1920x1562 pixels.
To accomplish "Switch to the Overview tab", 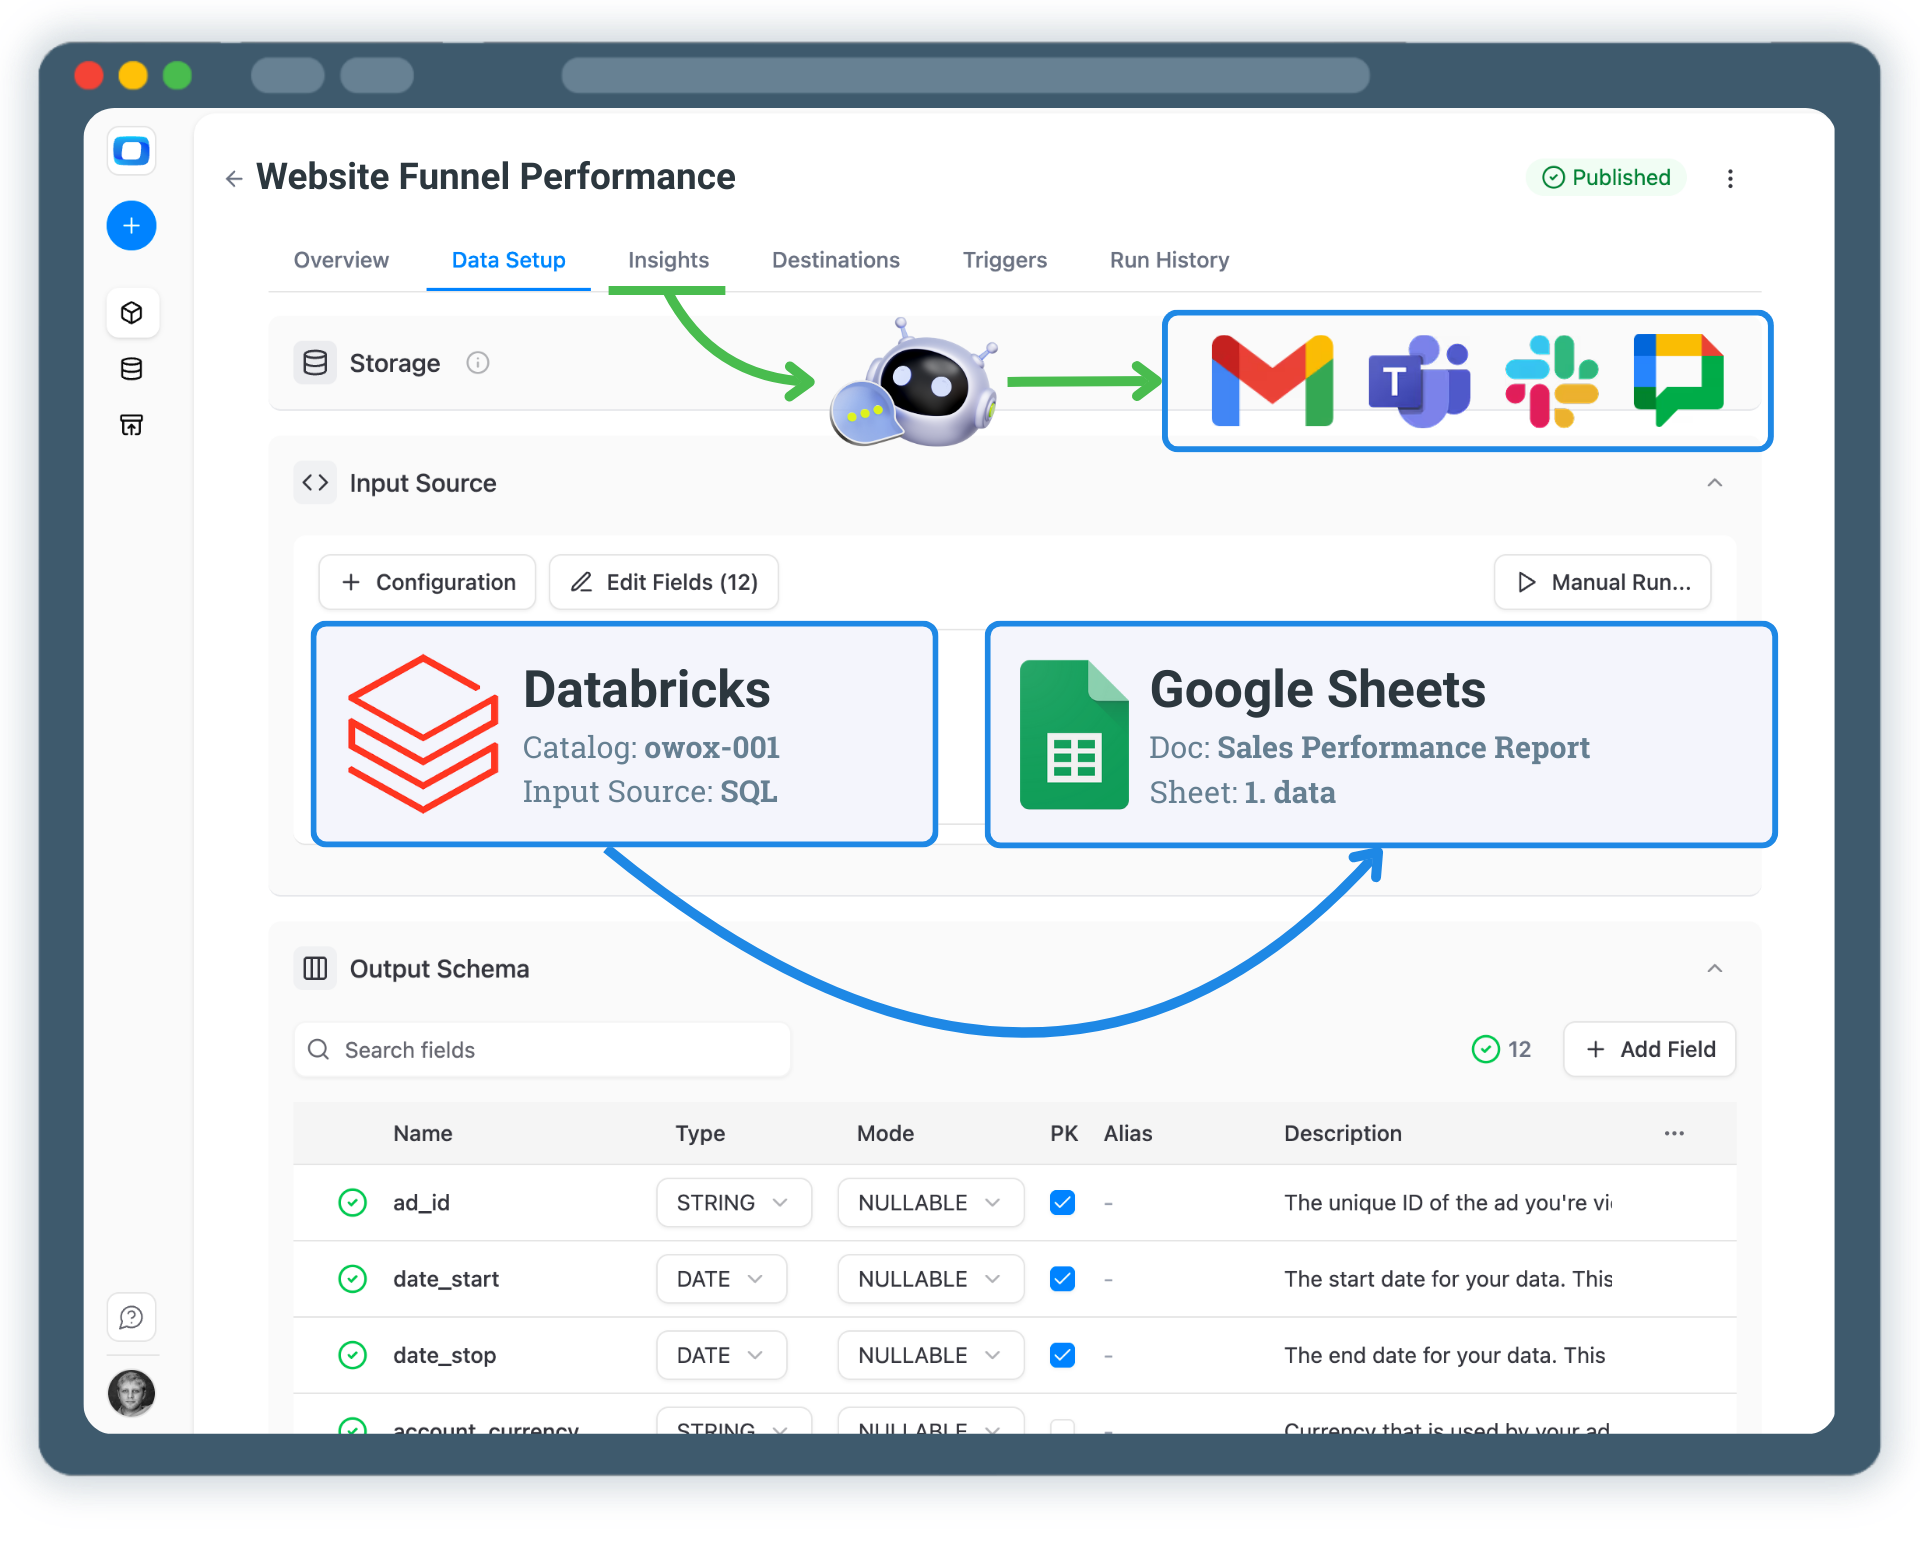I will 340,260.
